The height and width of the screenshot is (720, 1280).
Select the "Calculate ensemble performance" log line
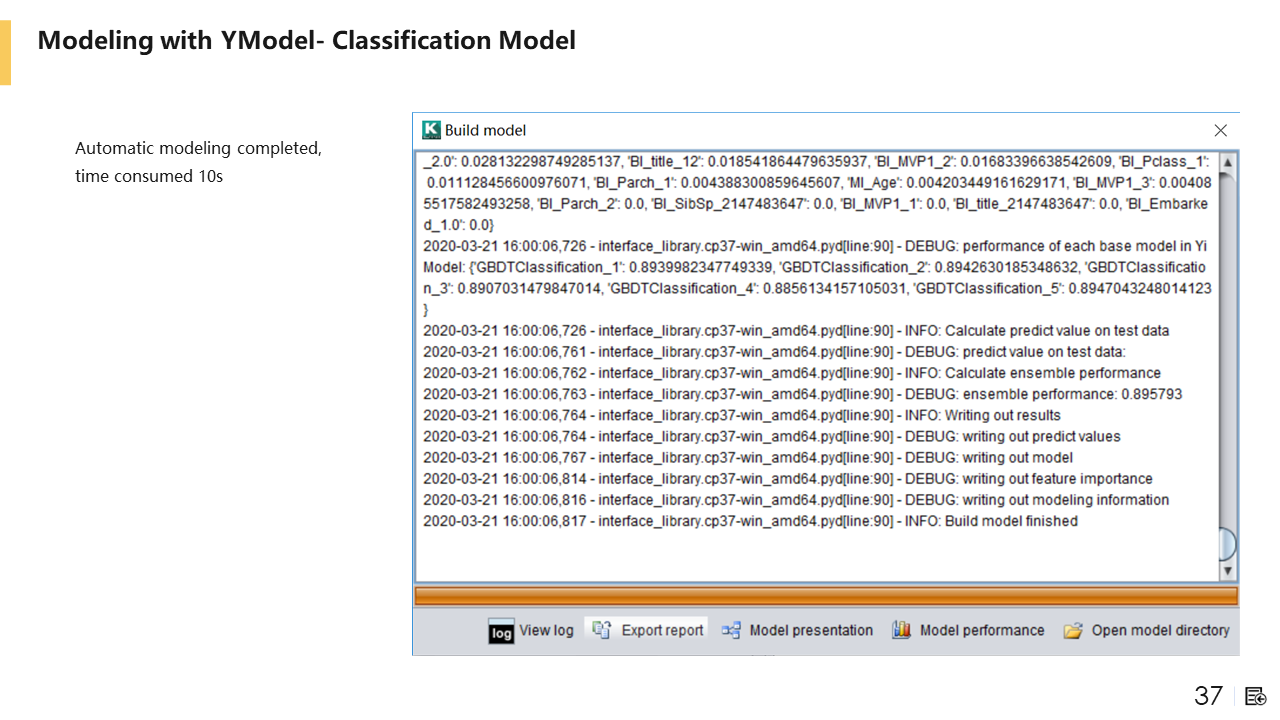(x=792, y=374)
